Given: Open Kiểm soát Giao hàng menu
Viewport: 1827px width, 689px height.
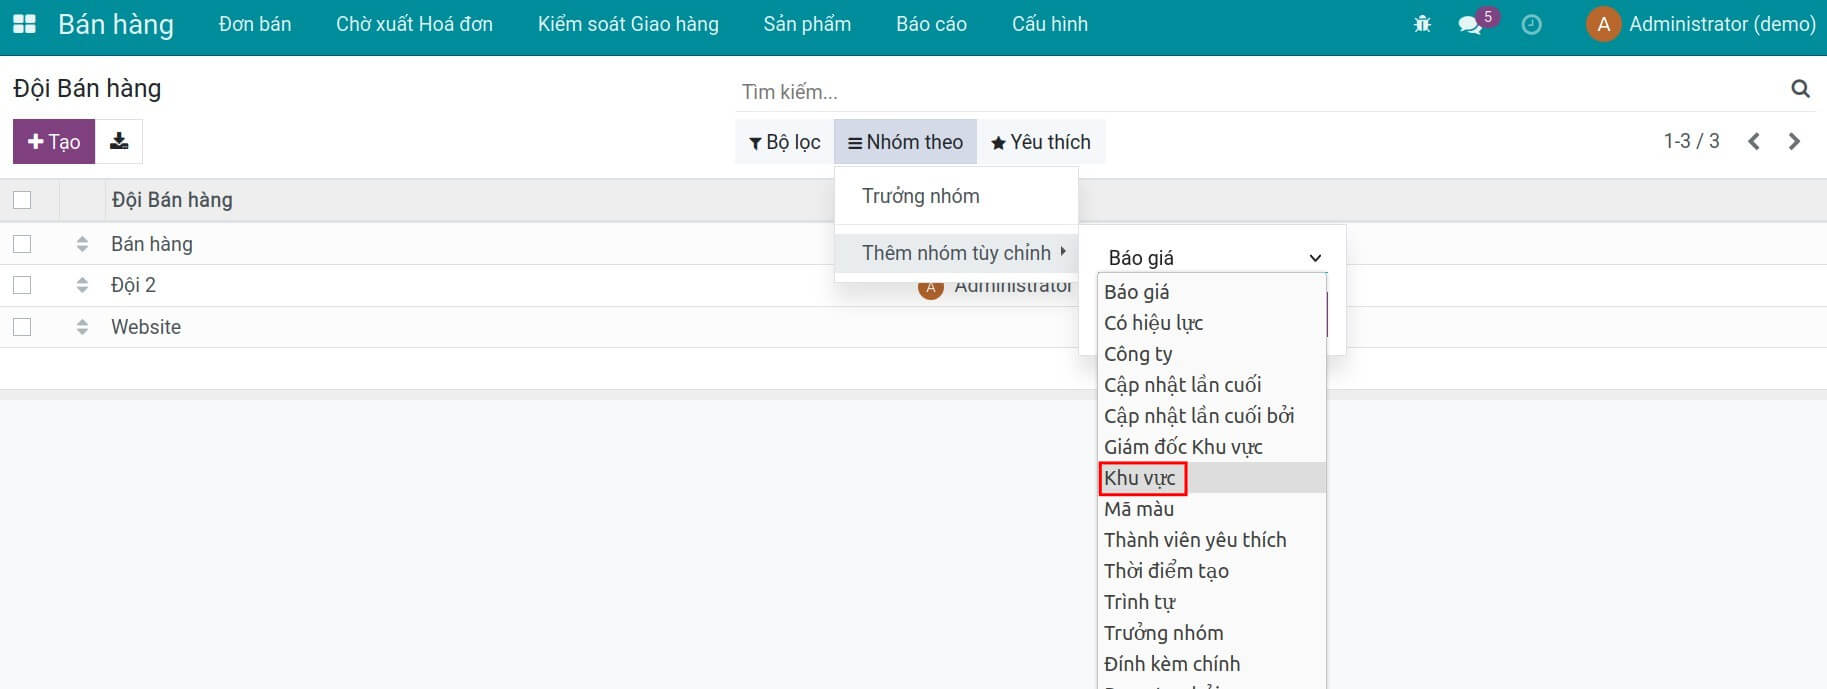Looking at the screenshot, I should 628,24.
